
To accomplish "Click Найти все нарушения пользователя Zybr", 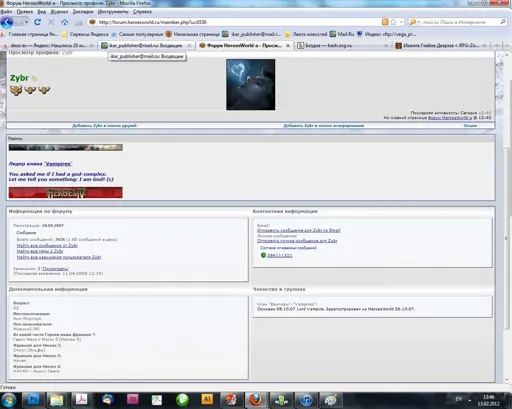I will point(59,257).
